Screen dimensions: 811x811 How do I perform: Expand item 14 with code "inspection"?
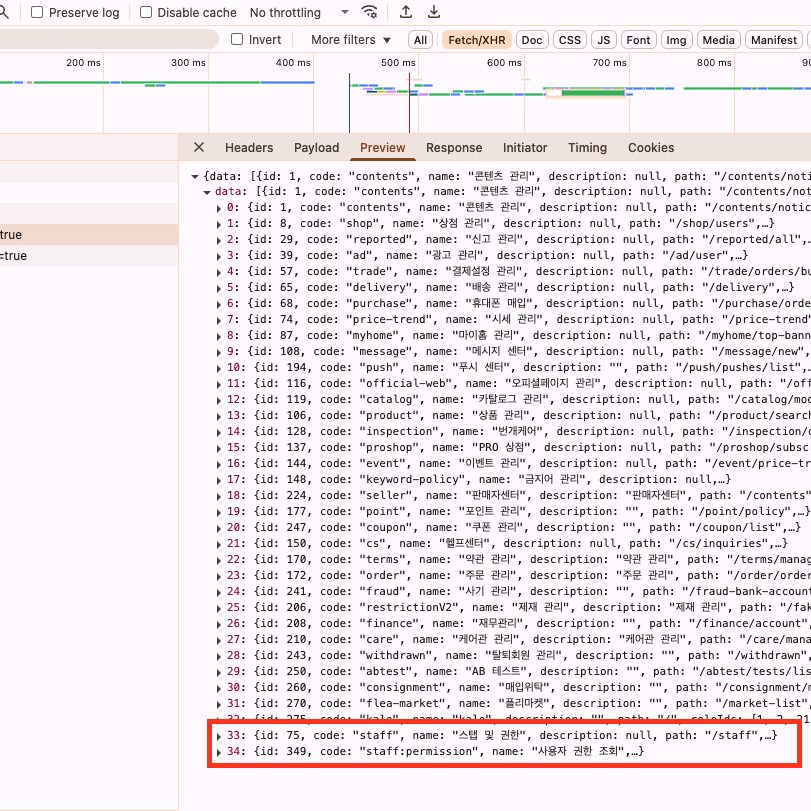pyautogui.click(x=219, y=432)
